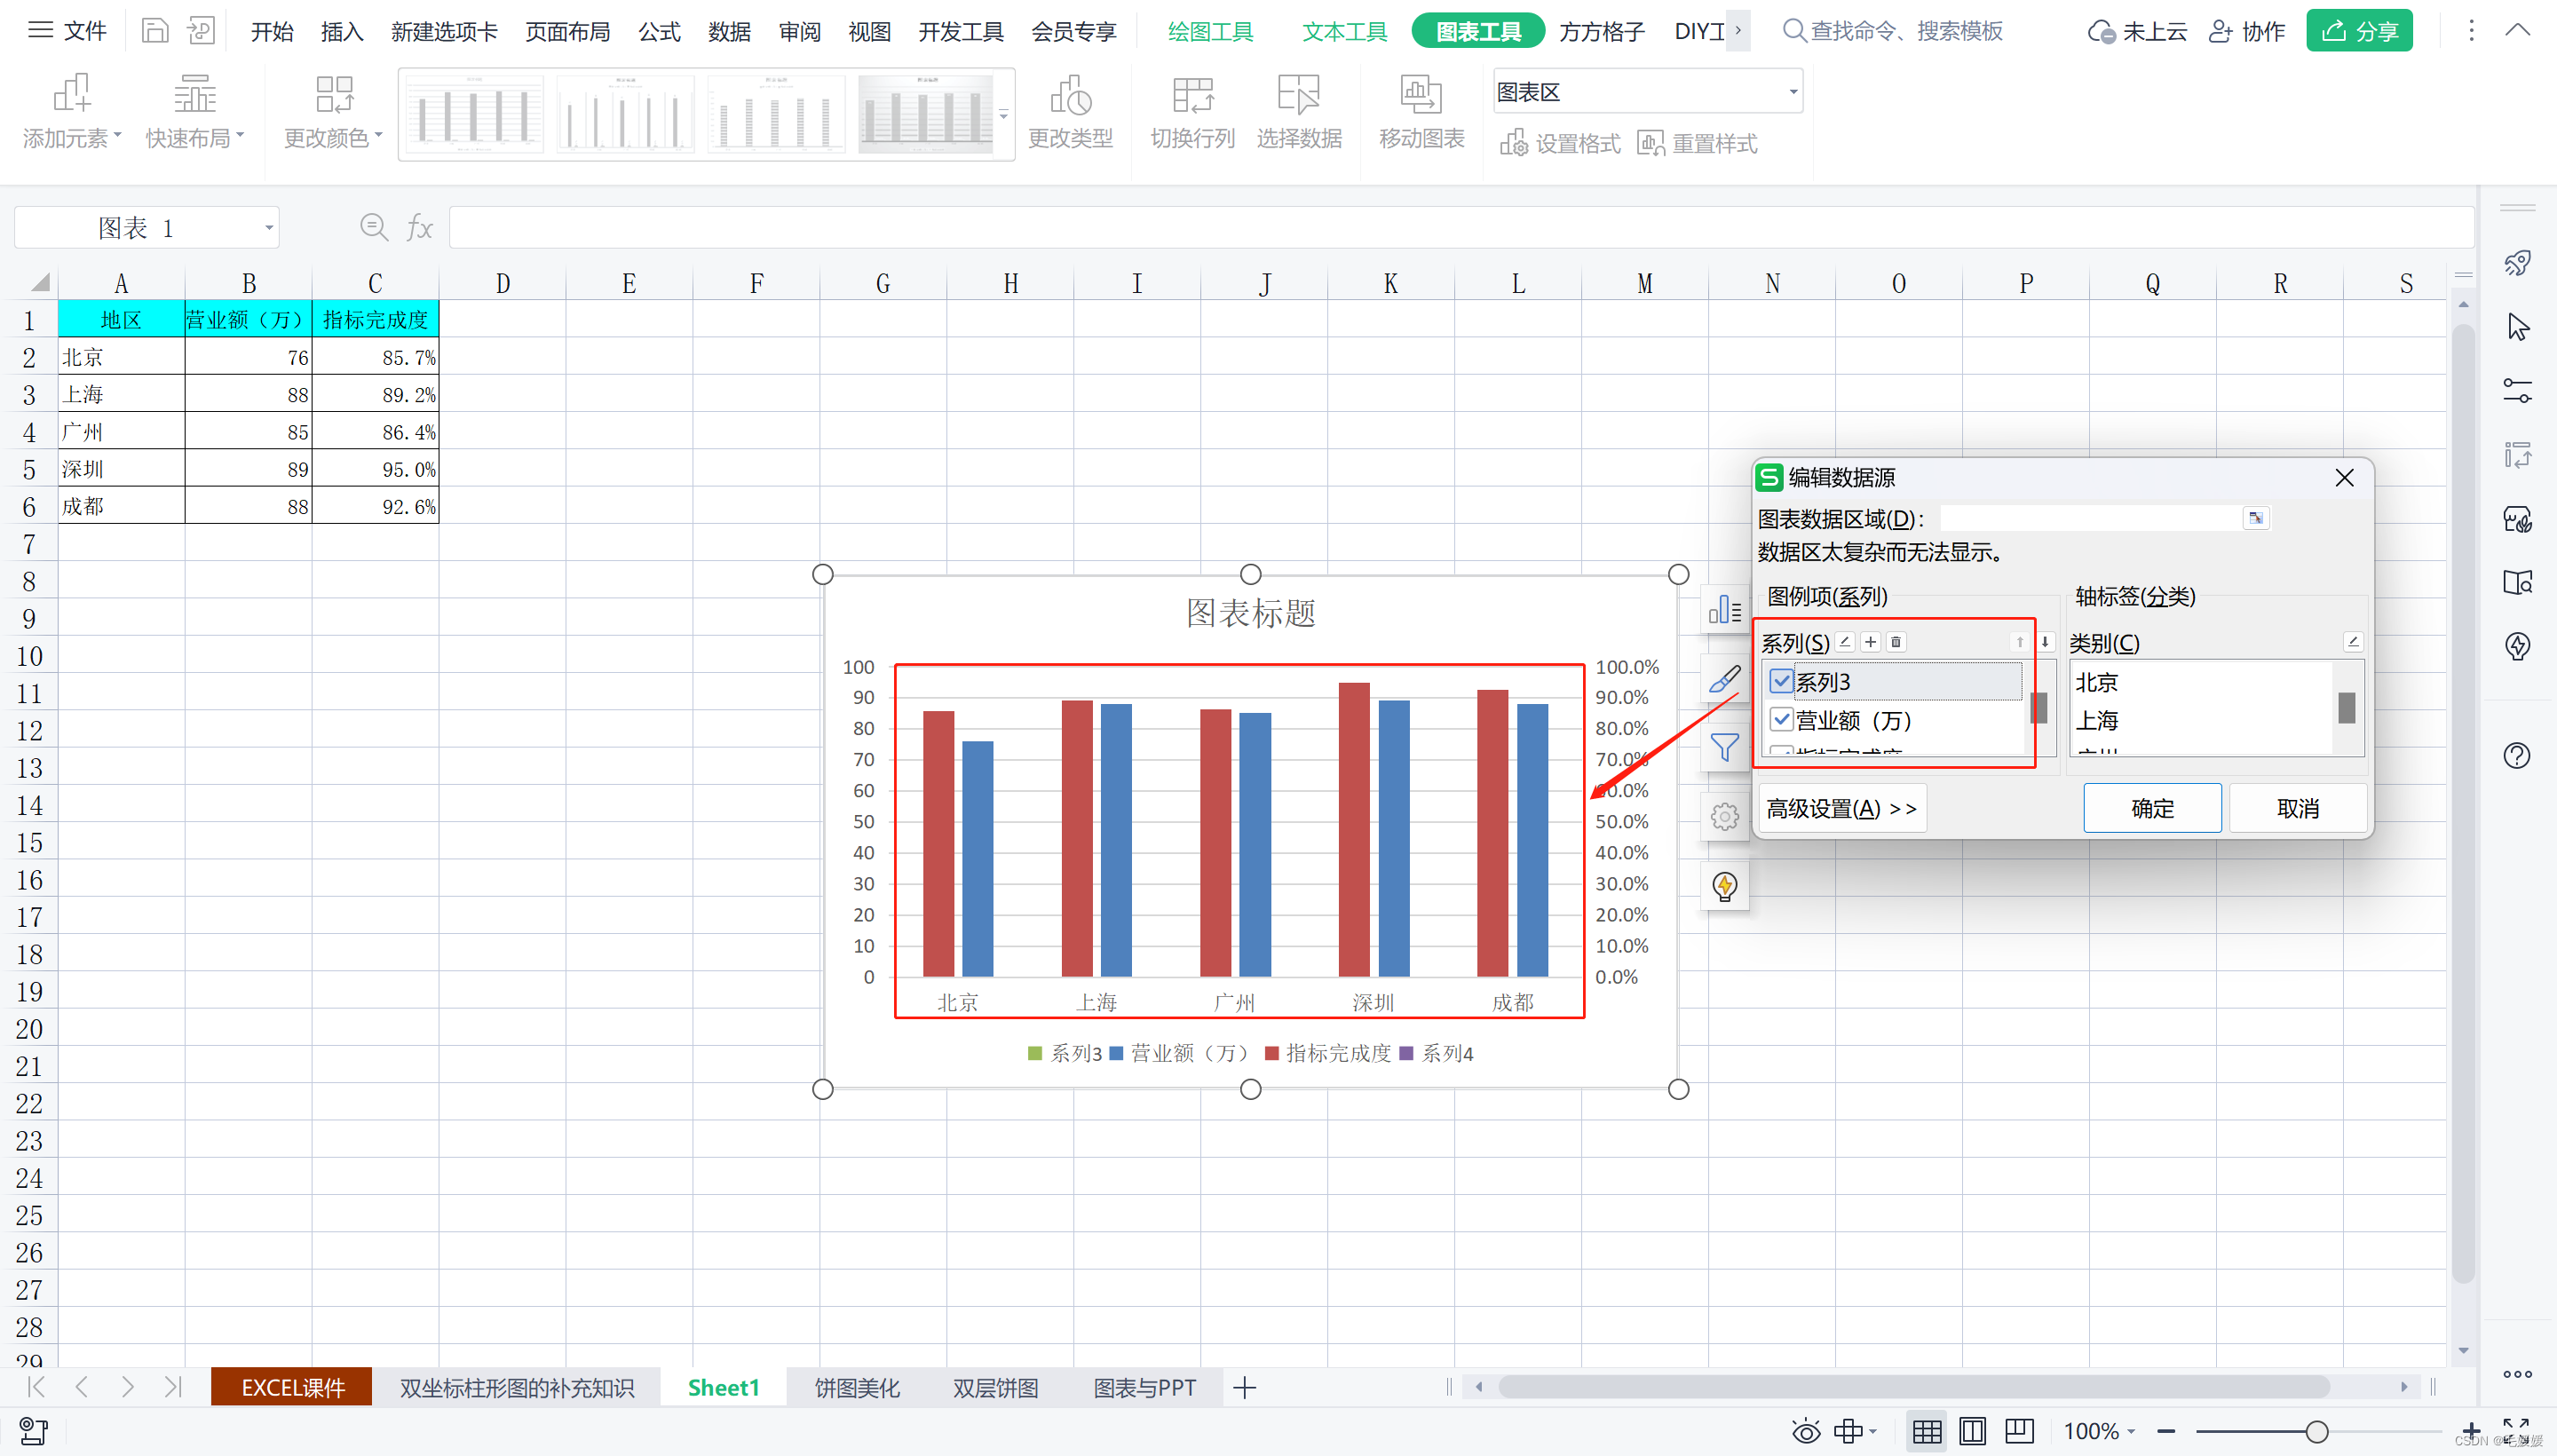Switch to the 文本工具 ribbon tab
This screenshot has height=1456, width=2557.
[1344, 32]
